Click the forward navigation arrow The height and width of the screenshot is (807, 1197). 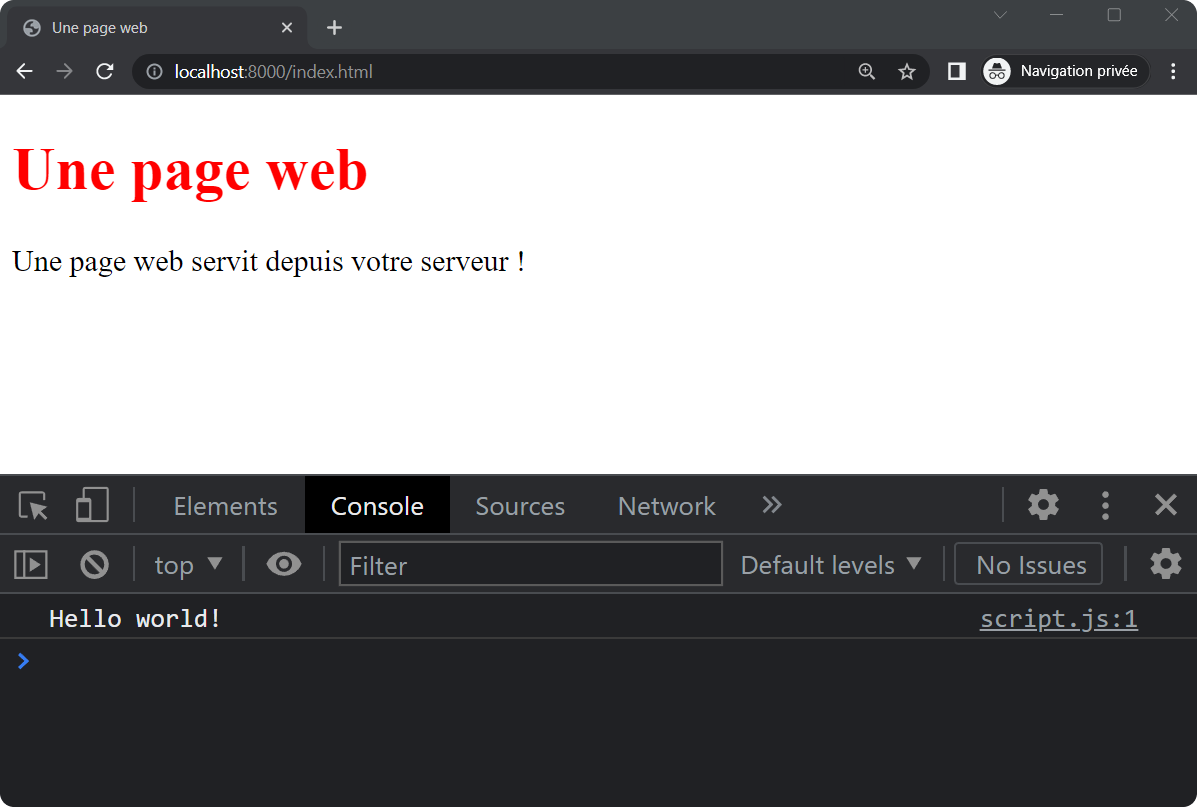click(x=64, y=72)
